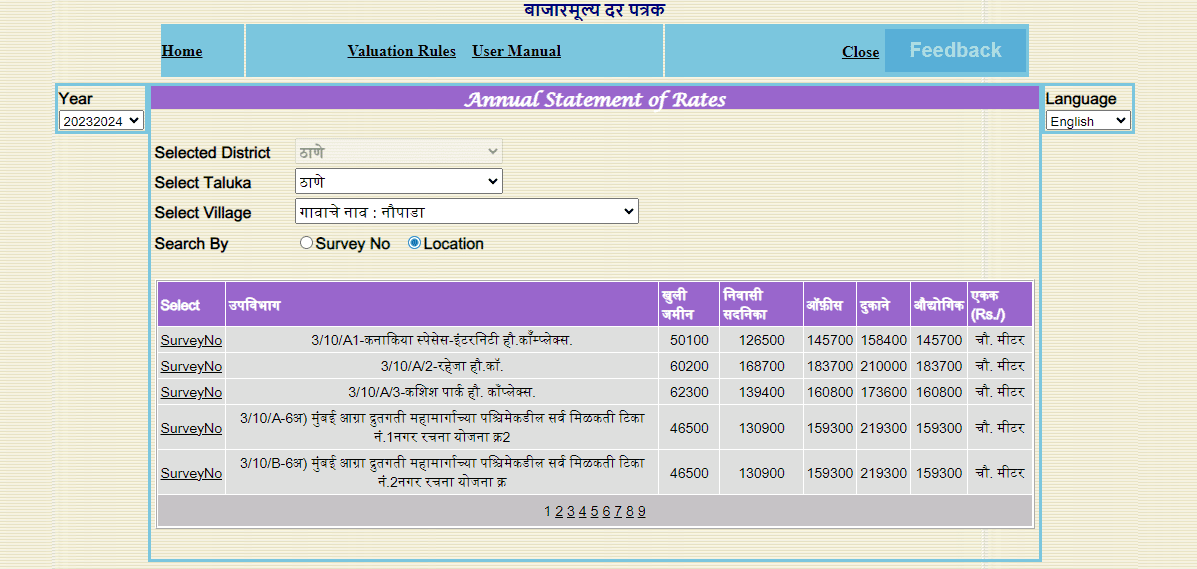Click the खुली जमीन column header

point(689,305)
